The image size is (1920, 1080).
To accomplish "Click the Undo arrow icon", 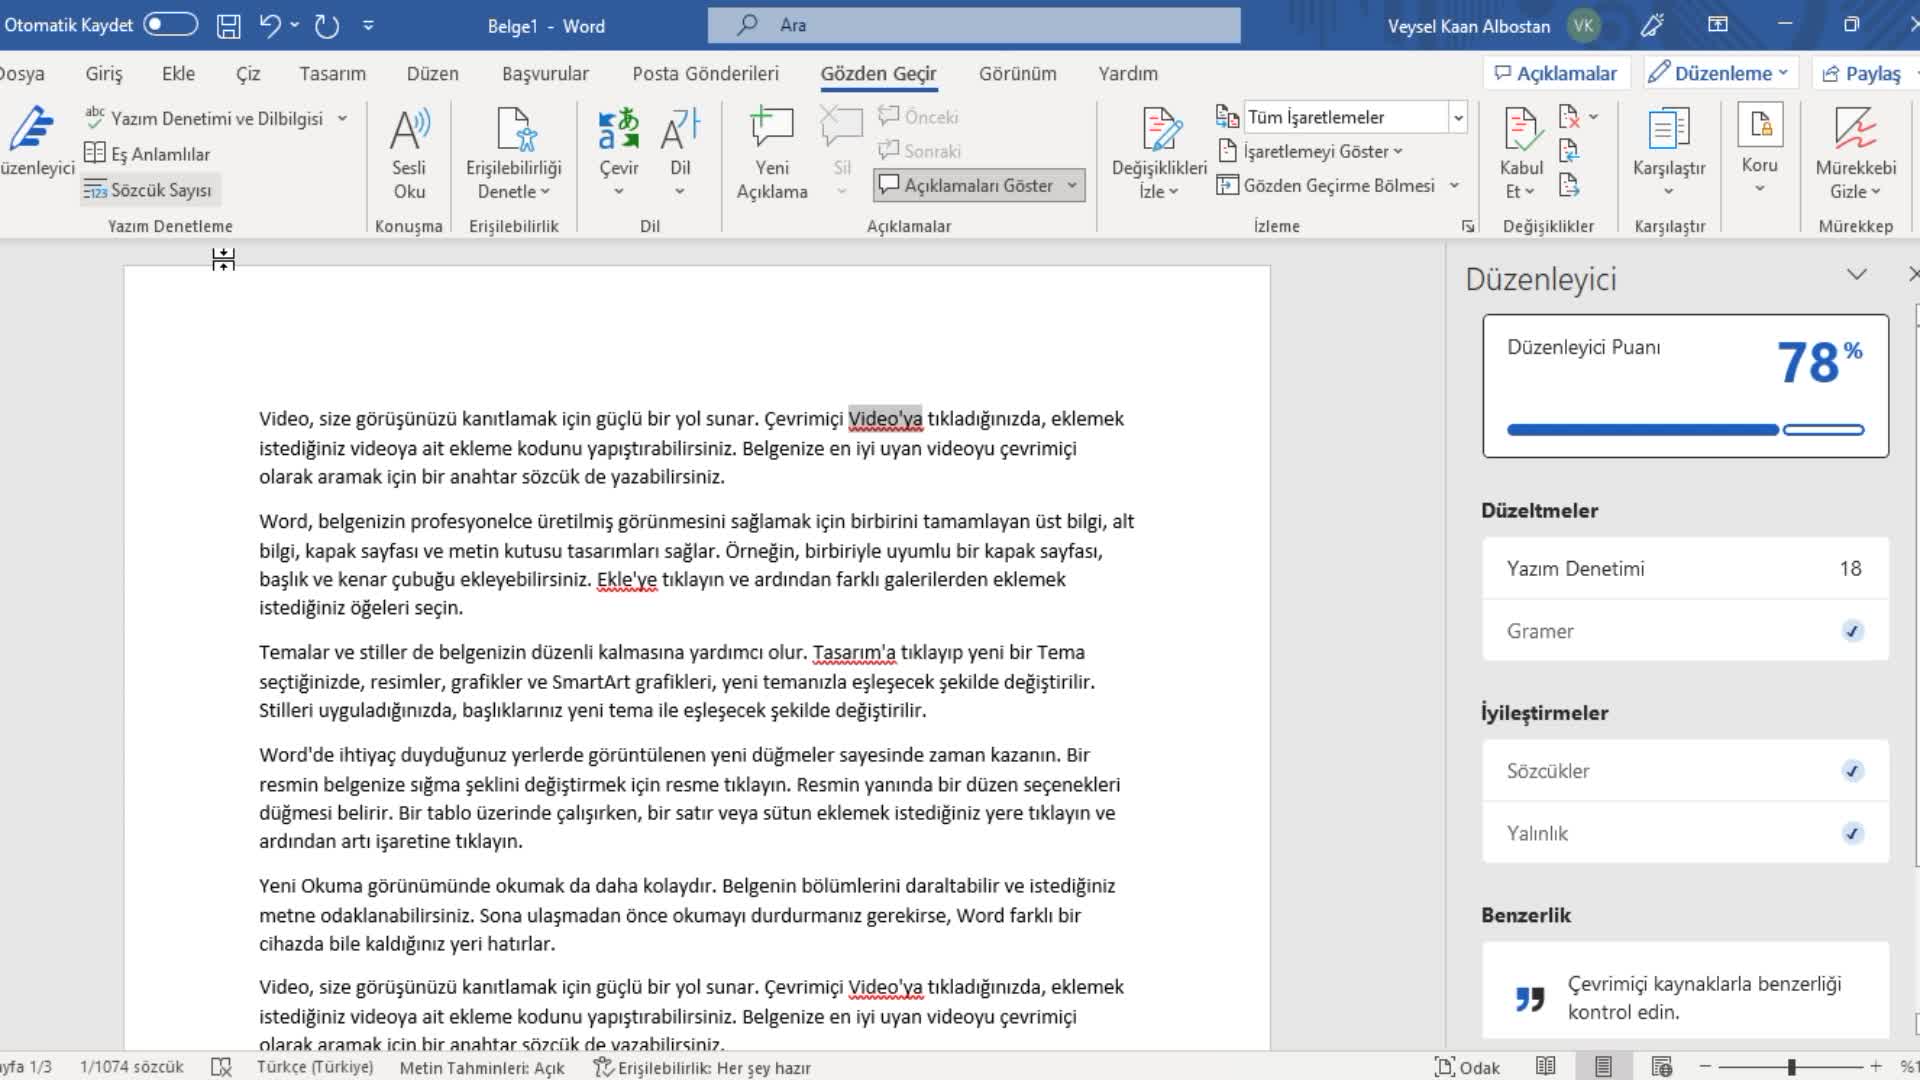I will pyautogui.click(x=269, y=26).
